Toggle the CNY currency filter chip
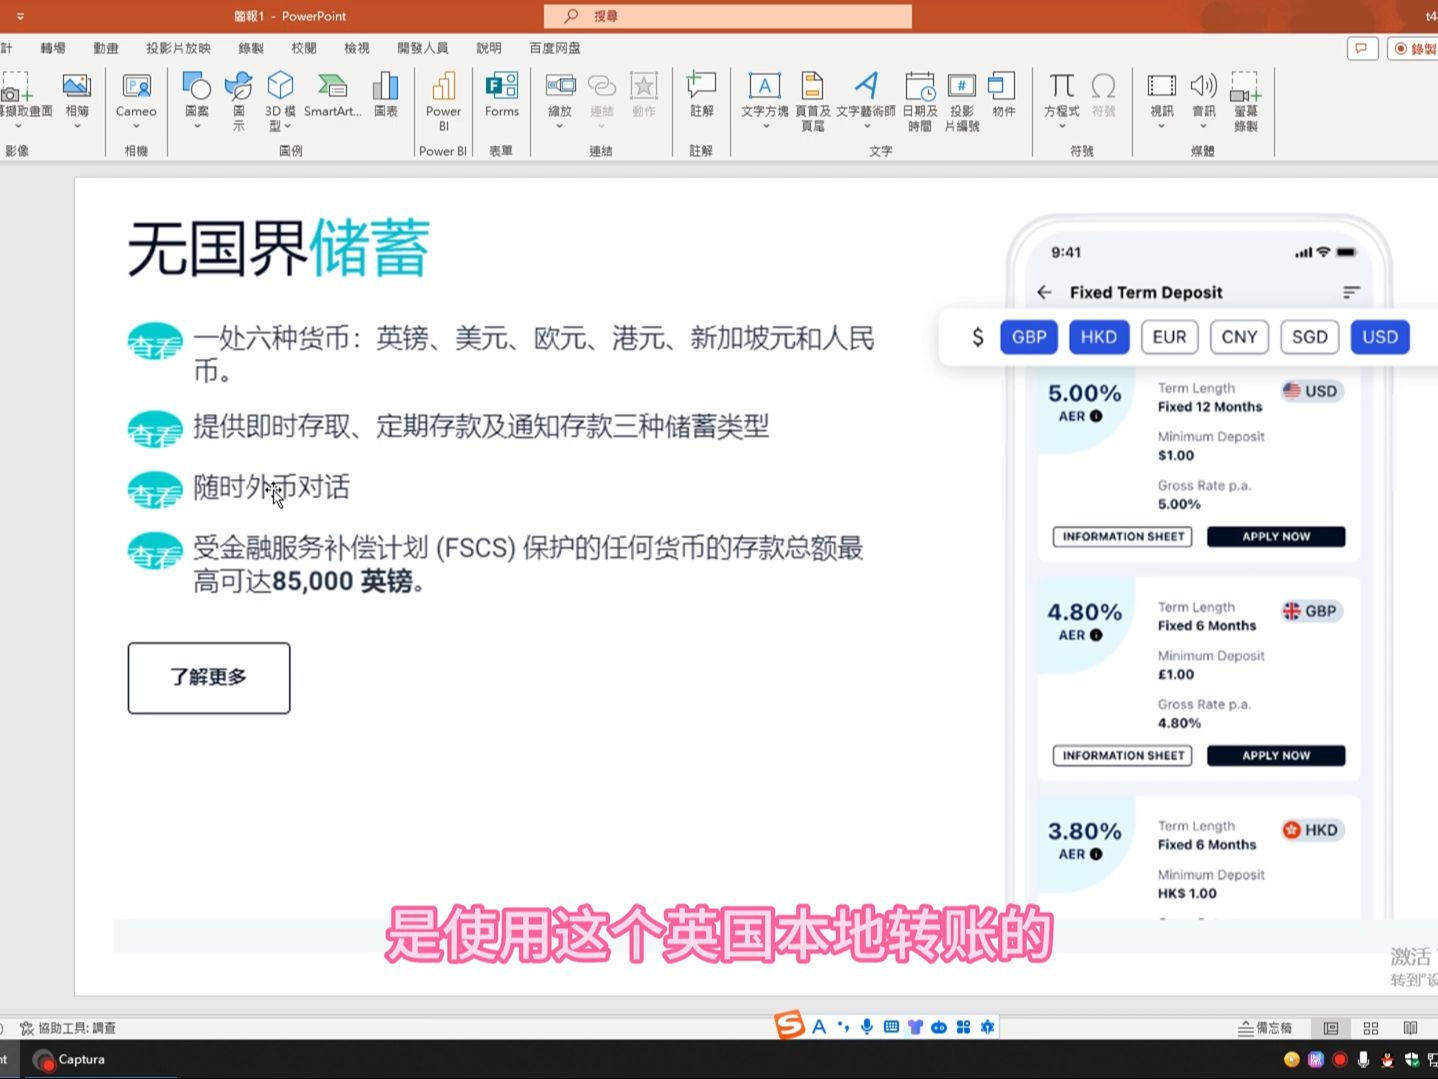The width and height of the screenshot is (1438, 1079). (1239, 337)
